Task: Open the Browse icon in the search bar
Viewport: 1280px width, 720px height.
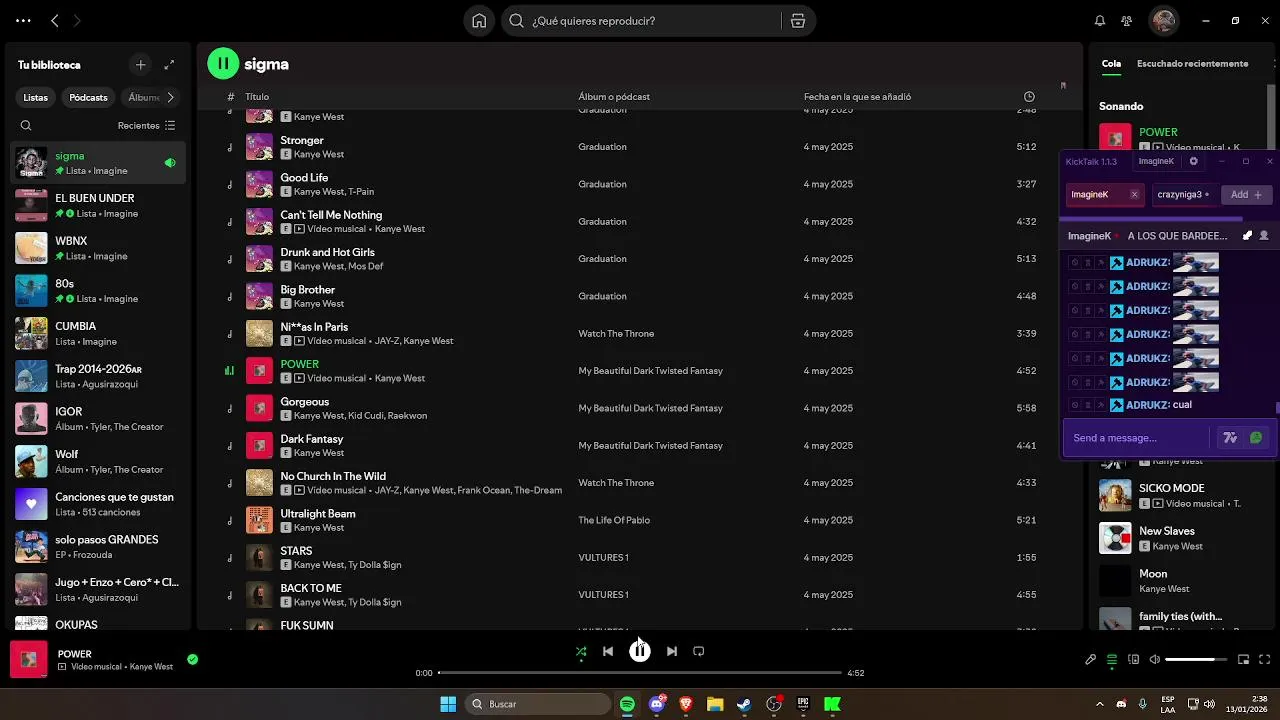Action: click(x=797, y=21)
